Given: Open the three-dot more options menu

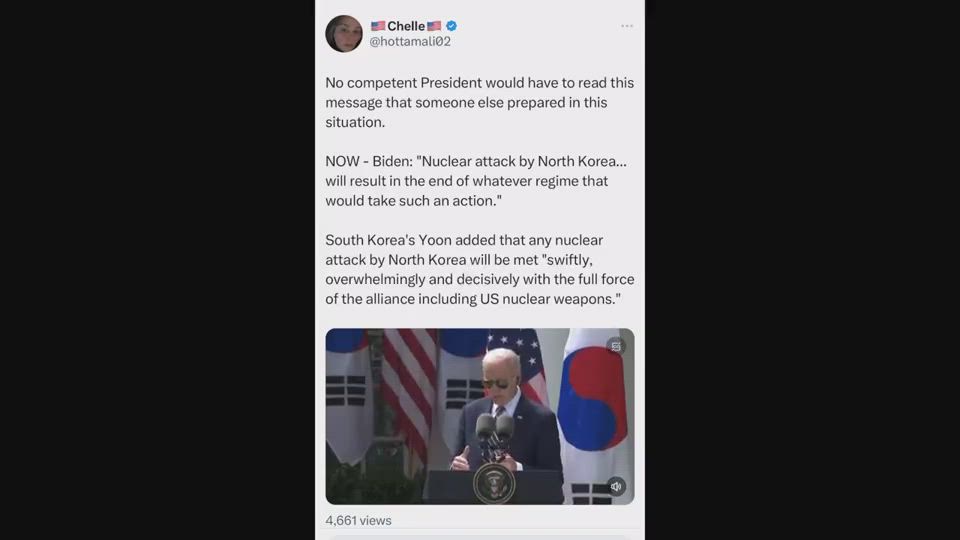Looking at the screenshot, I should click(x=626, y=26).
